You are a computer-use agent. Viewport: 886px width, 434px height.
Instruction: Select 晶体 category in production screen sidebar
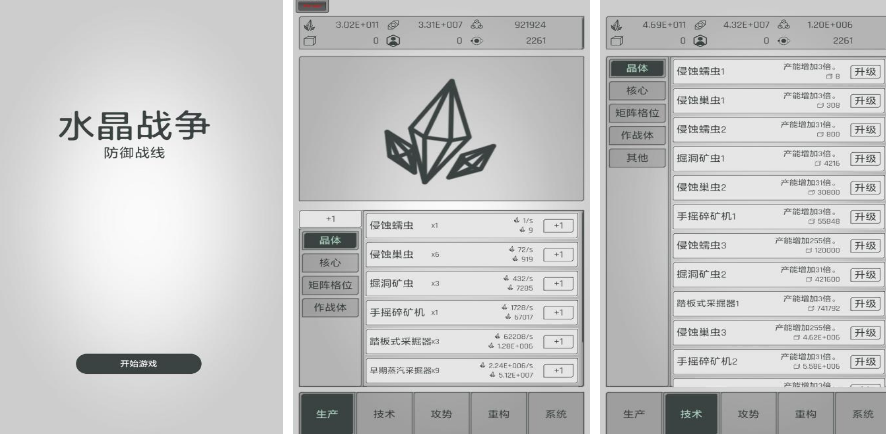330,241
